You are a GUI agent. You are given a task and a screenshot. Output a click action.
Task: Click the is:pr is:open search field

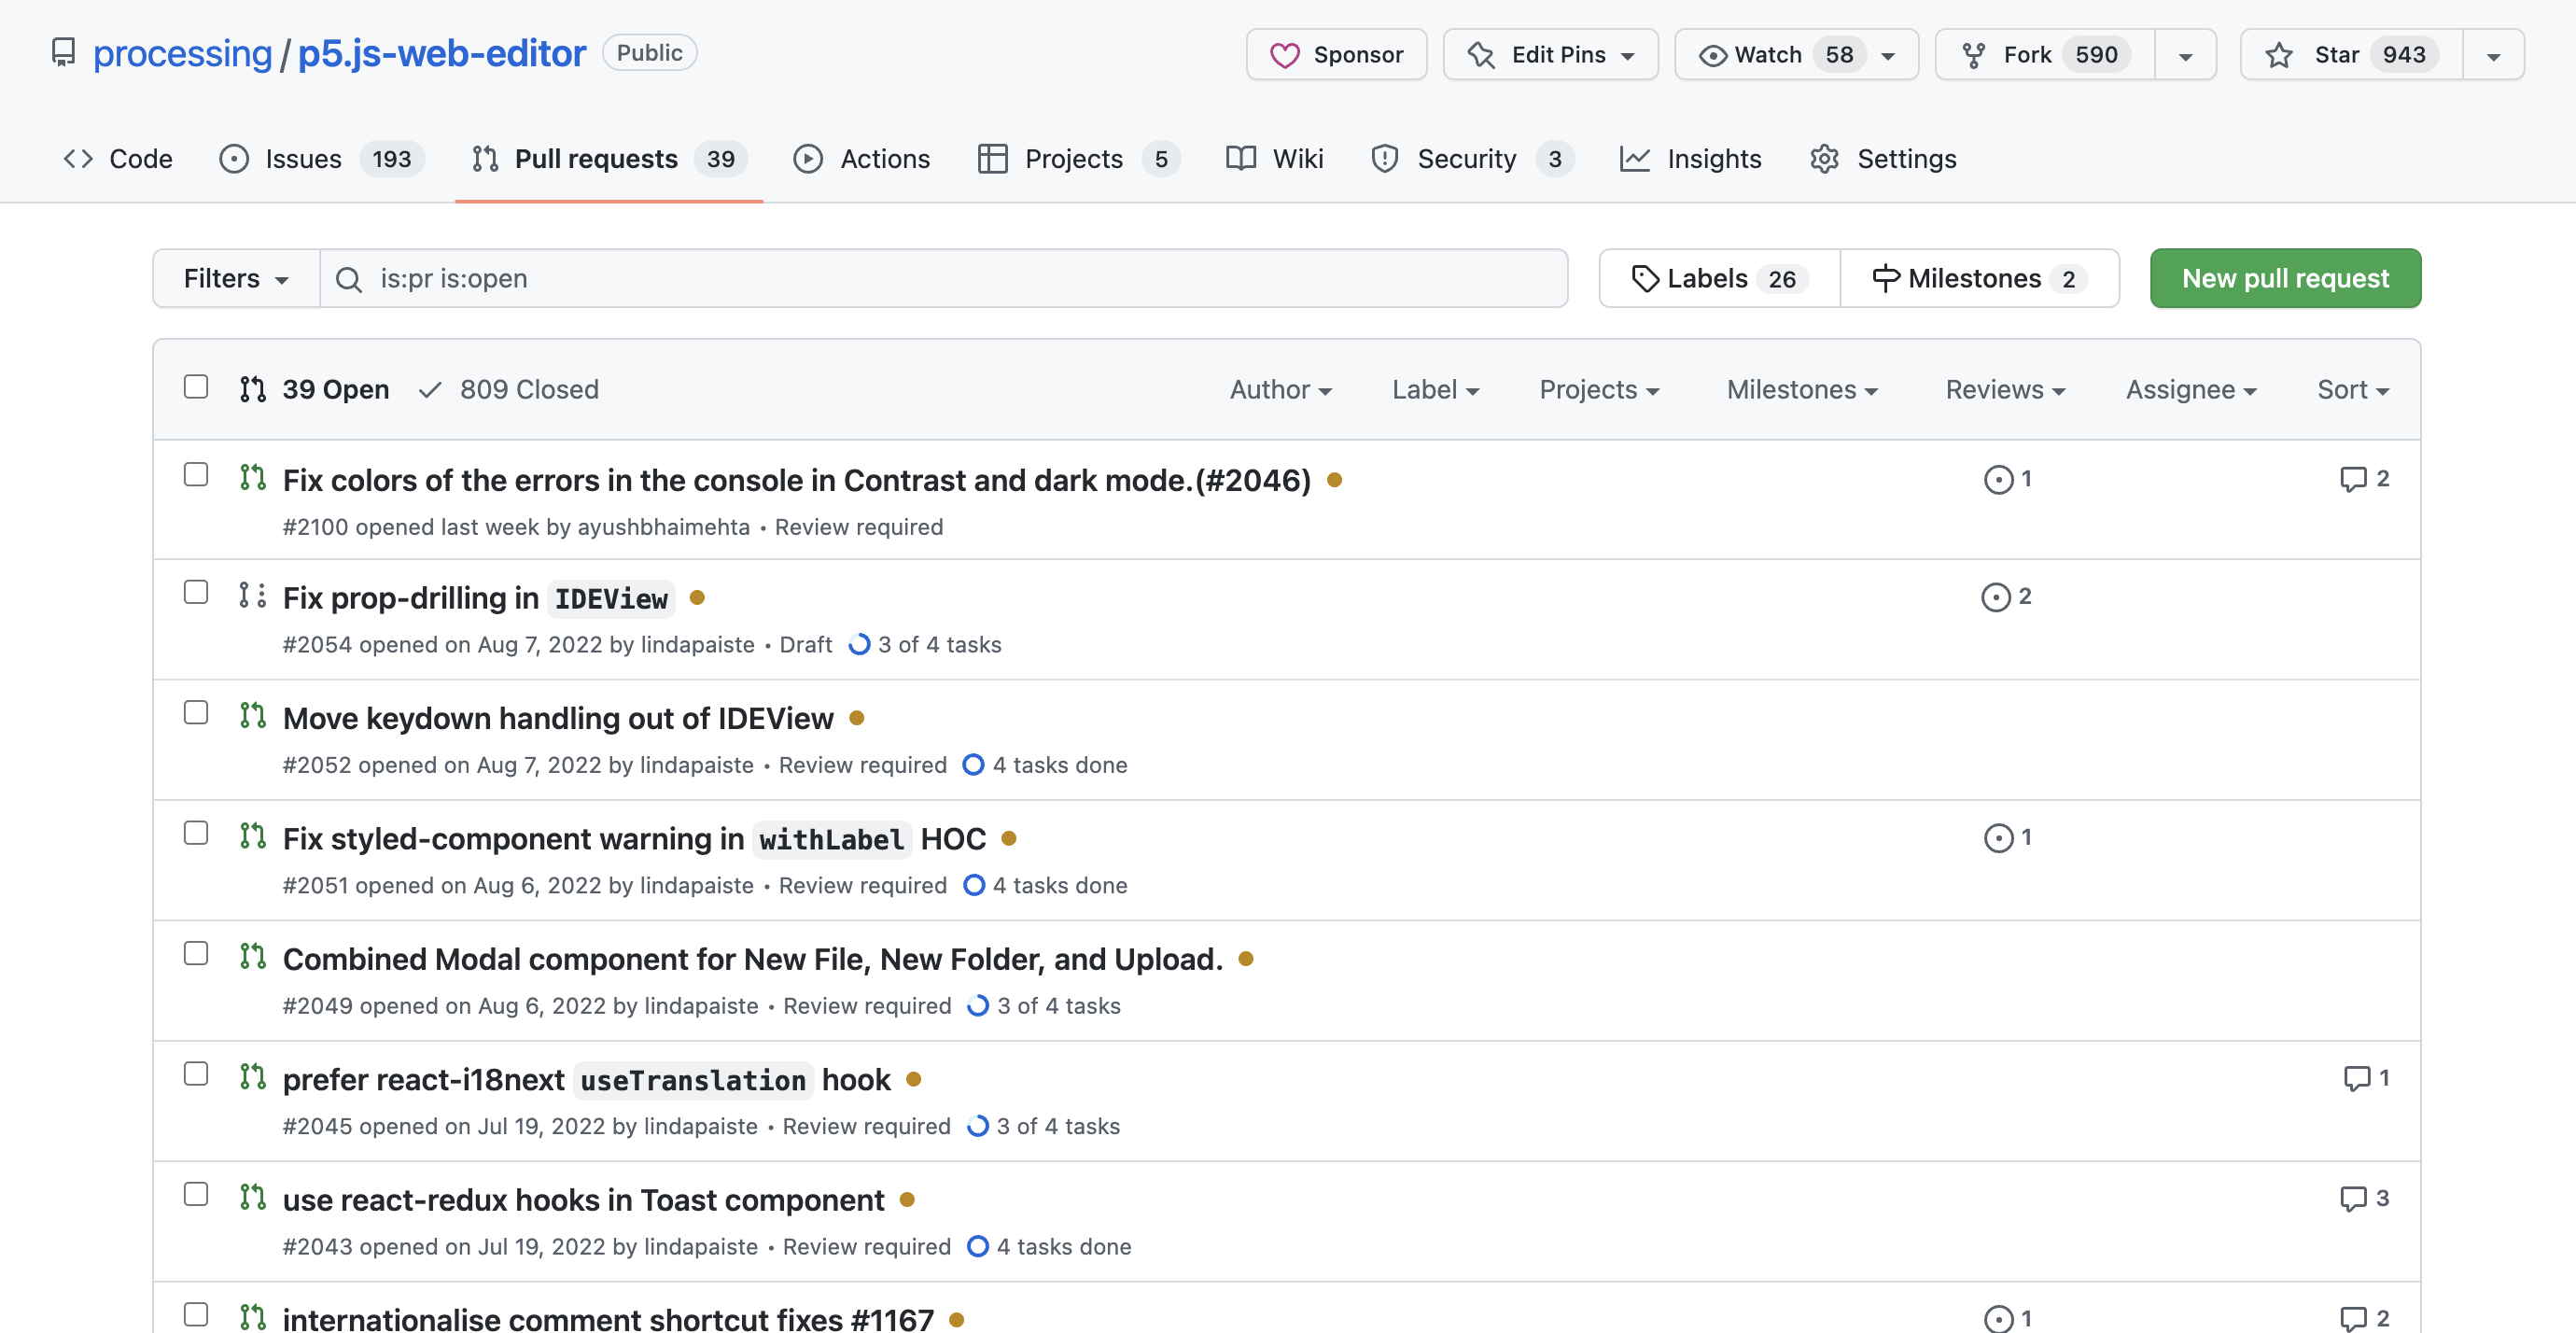tap(943, 279)
